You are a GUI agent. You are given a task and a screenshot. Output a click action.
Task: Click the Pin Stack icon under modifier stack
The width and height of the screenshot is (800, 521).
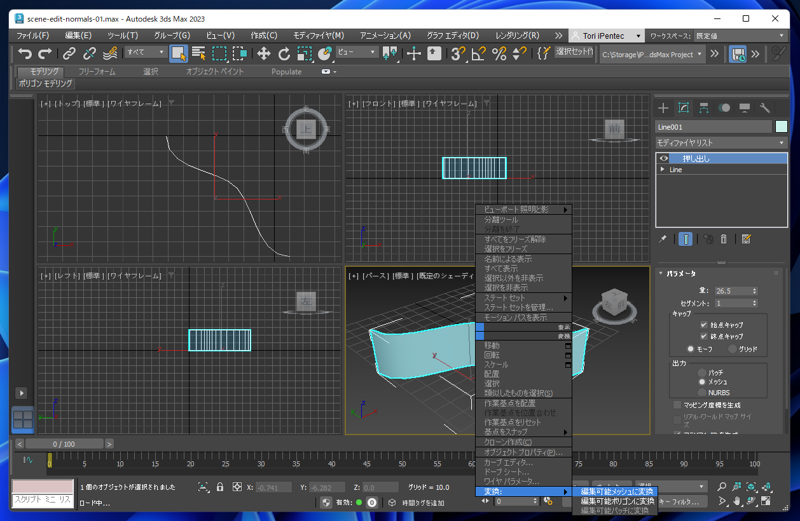click(x=662, y=239)
